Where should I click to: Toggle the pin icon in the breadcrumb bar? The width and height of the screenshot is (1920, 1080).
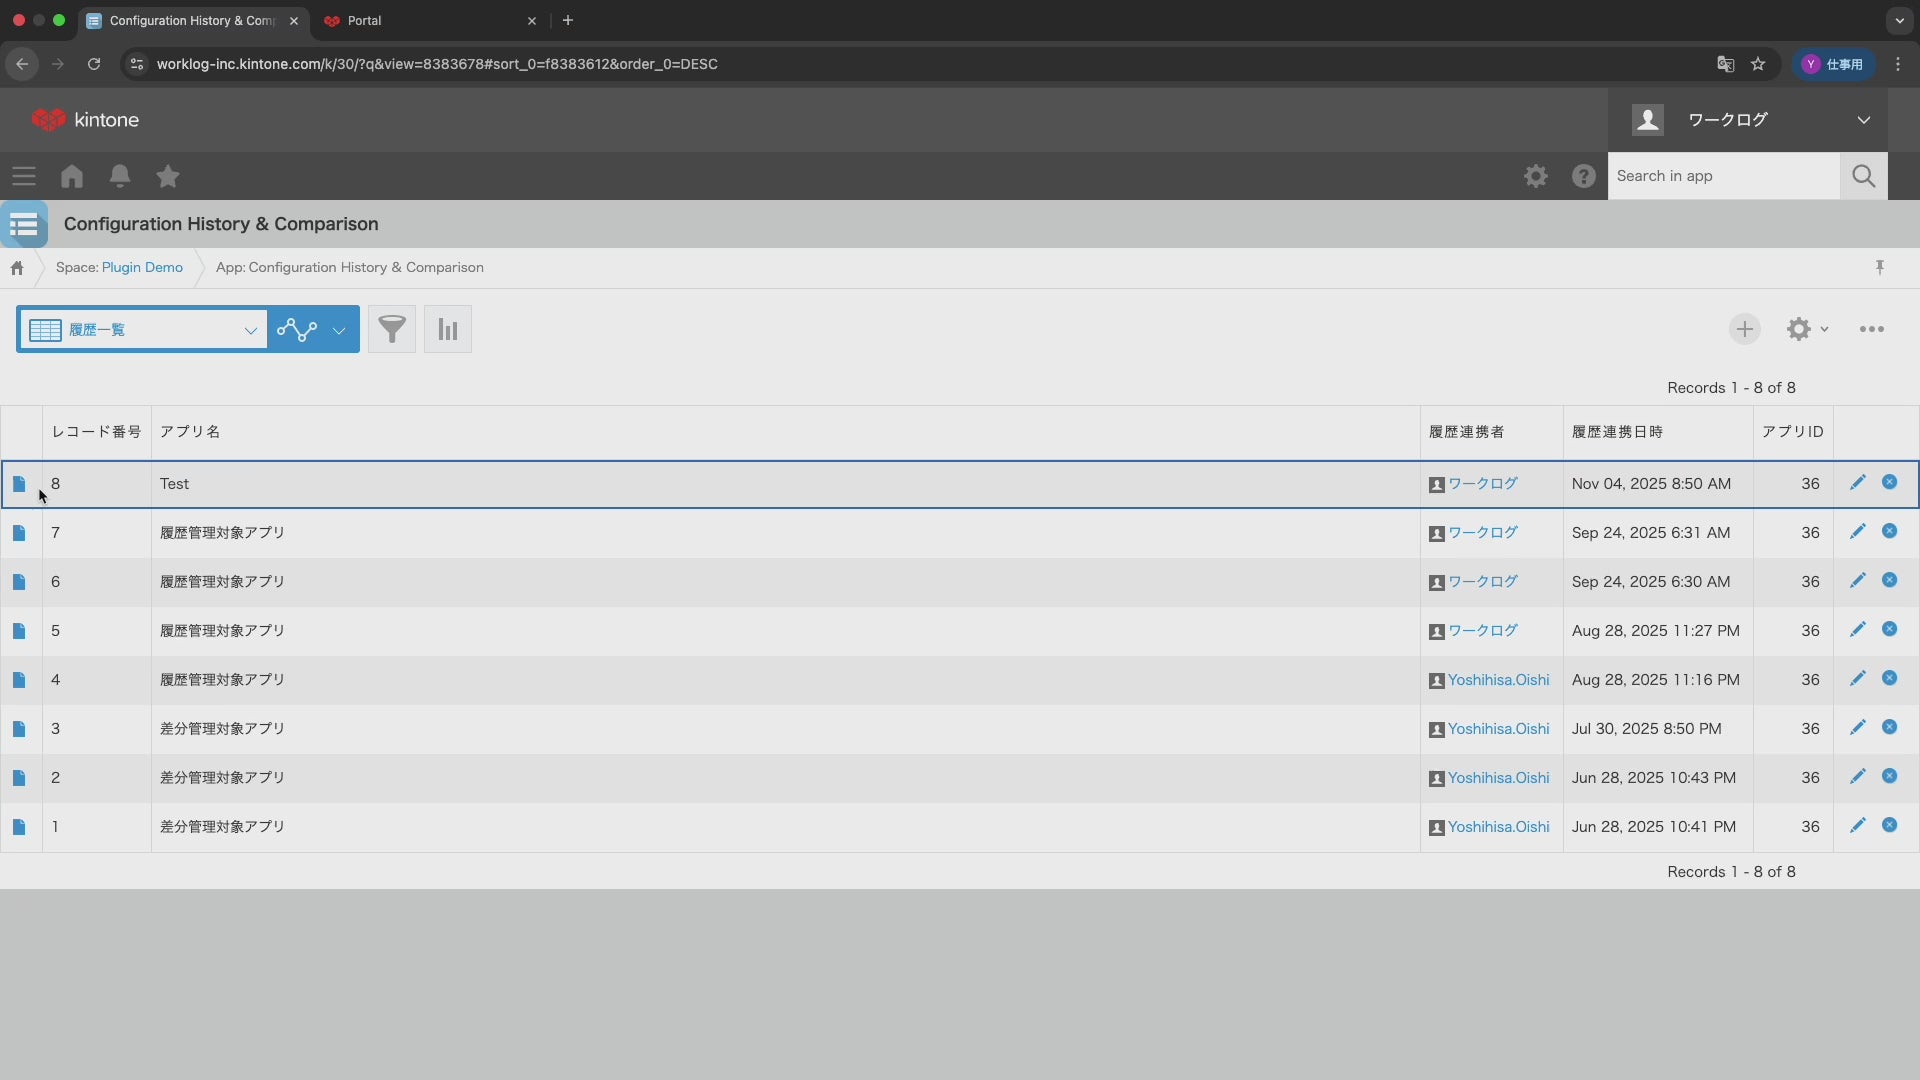(x=1880, y=267)
